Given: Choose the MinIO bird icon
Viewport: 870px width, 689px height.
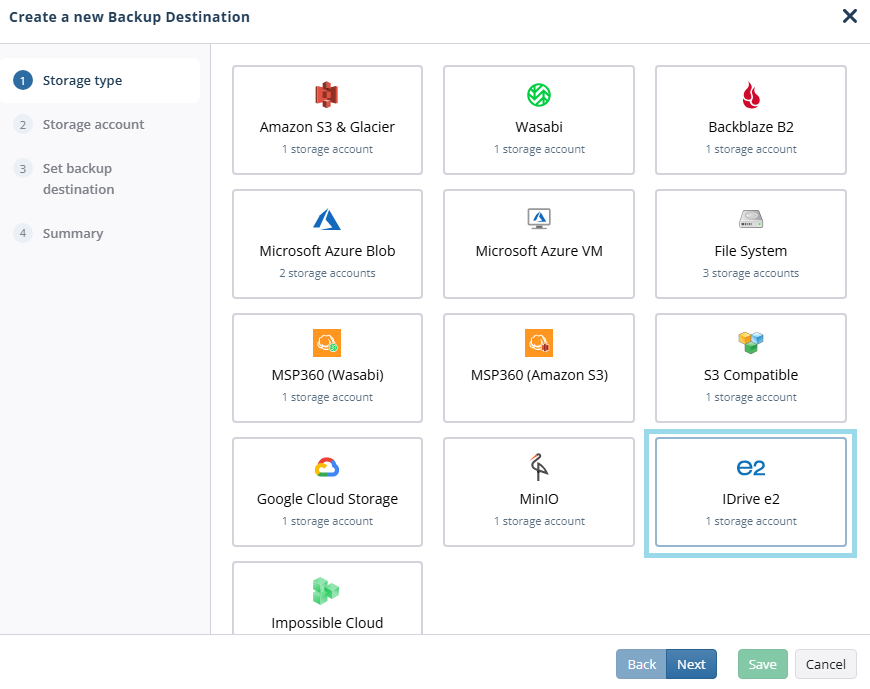Looking at the screenshot, I should 539,467.
